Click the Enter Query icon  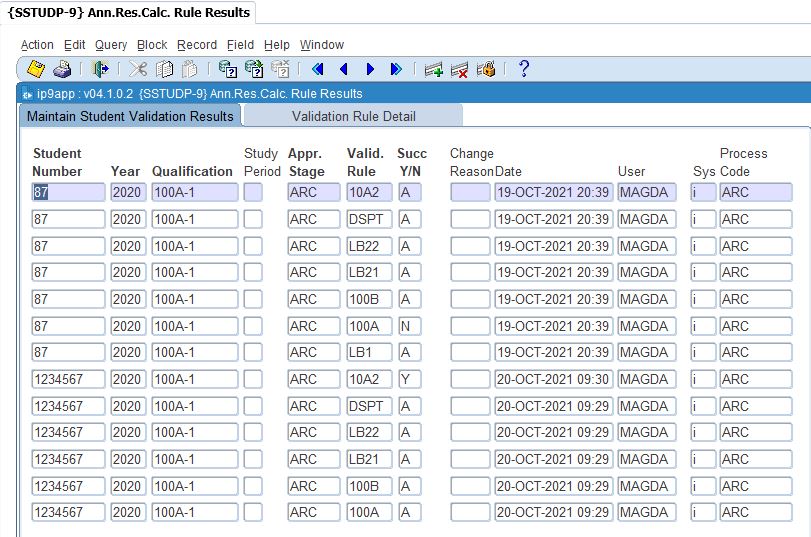228,69
